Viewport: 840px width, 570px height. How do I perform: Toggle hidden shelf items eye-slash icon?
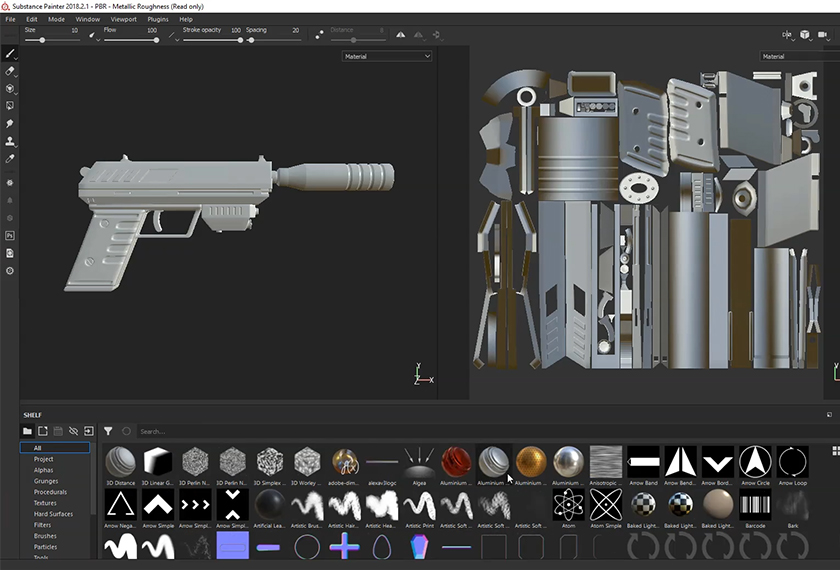click(x=73, y=431)
